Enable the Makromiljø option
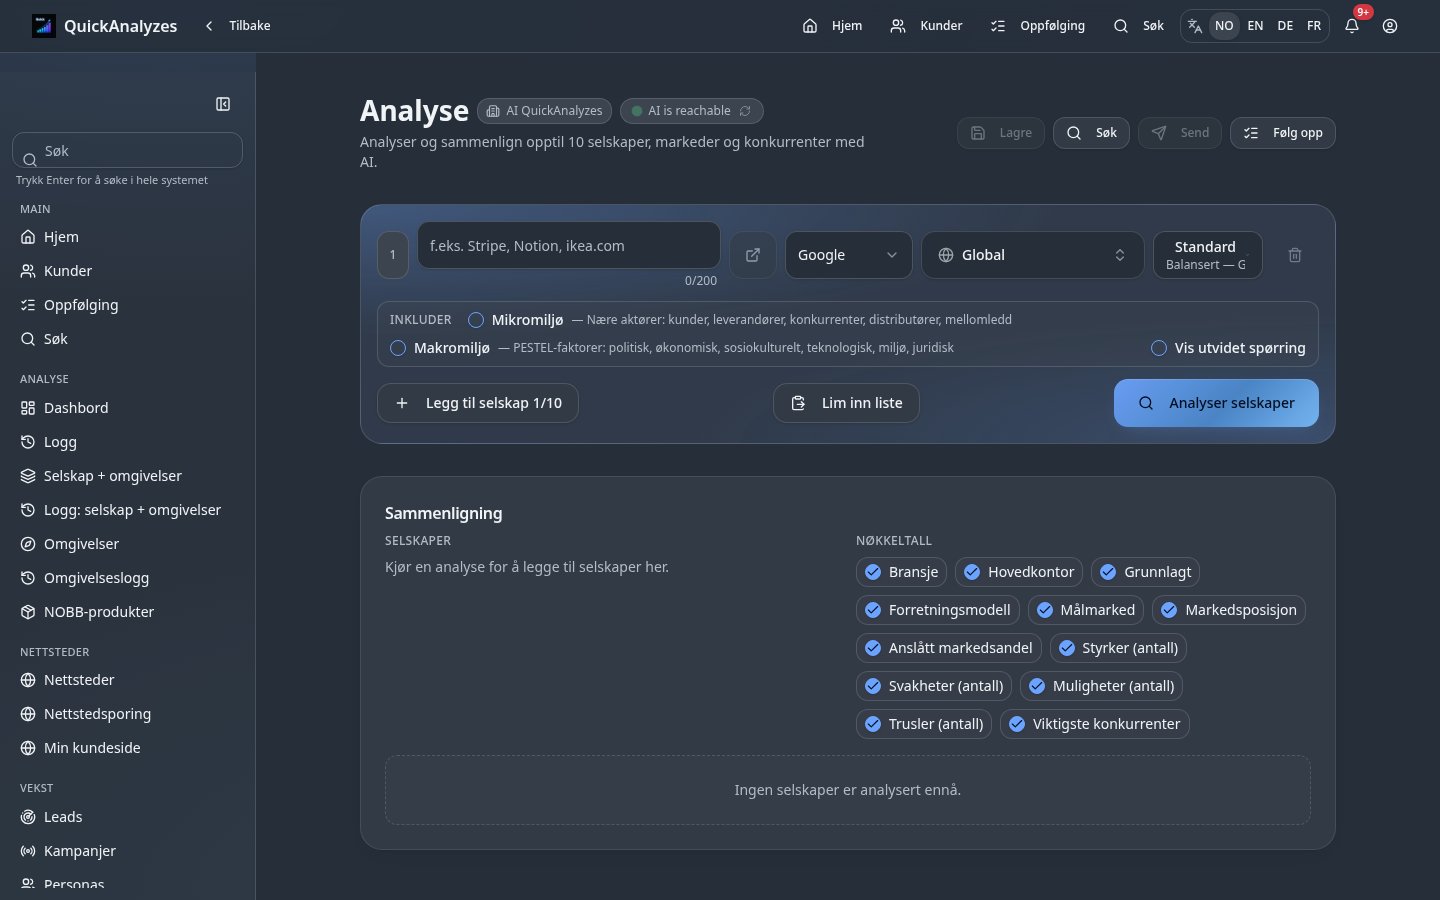 [398, 348]
